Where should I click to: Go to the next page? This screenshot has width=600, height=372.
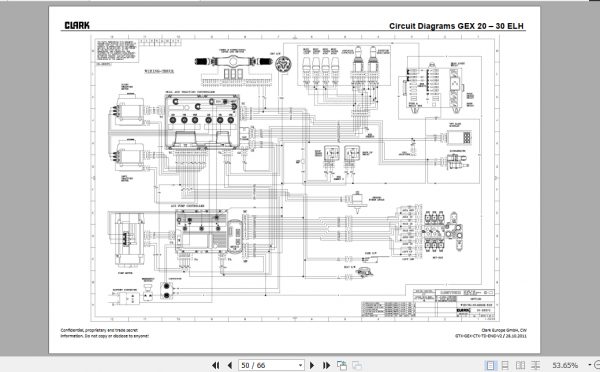[x=312, y=365]
